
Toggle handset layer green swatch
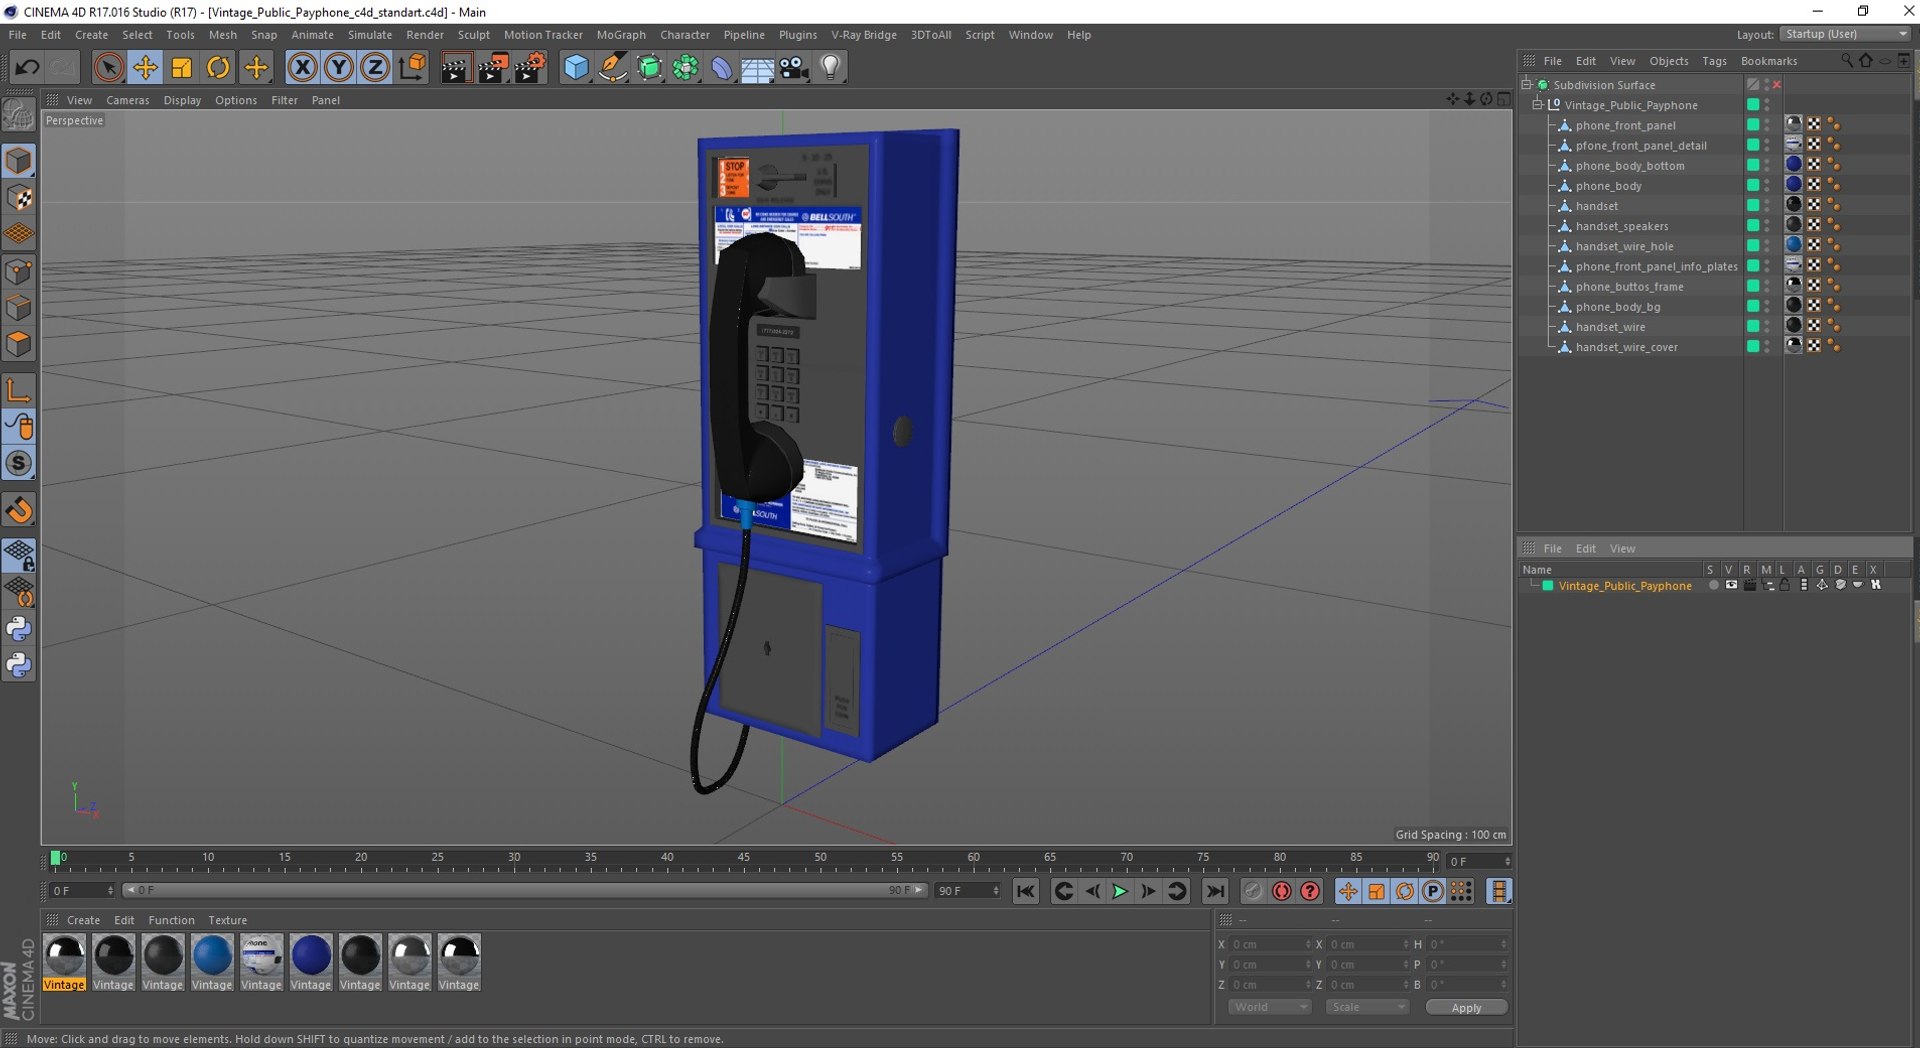coord(1752,205)
